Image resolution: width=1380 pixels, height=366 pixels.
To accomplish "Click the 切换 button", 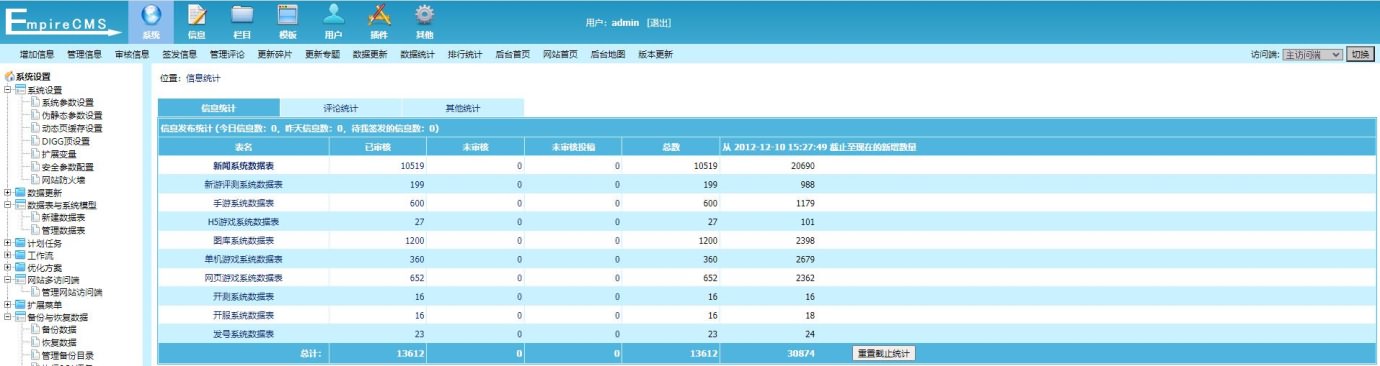I will click(1360, 54).
